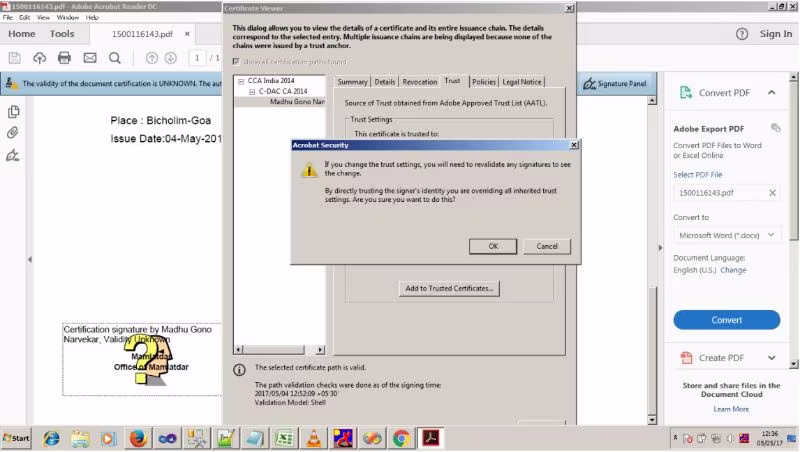Open the View menu

click(x=43, y=17)
